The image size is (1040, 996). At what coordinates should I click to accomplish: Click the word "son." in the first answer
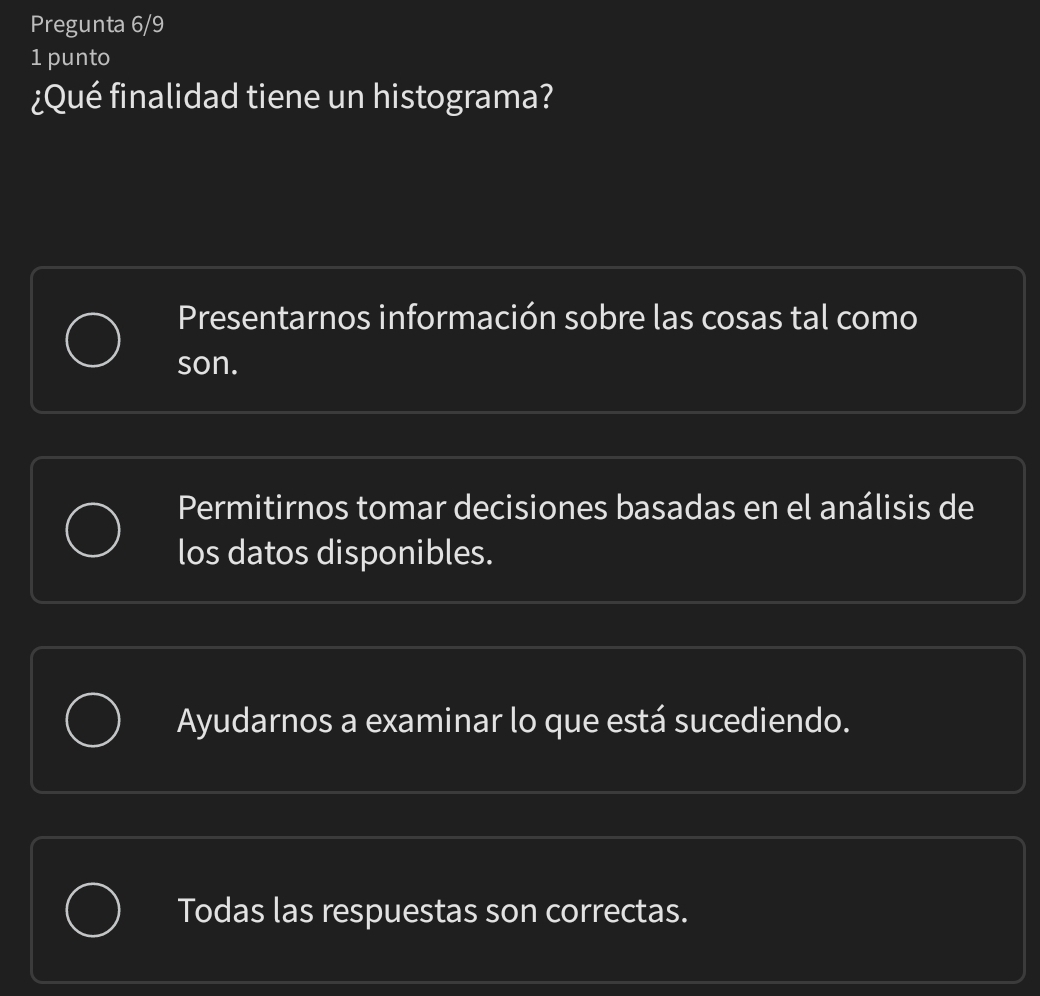pos(208,363)
